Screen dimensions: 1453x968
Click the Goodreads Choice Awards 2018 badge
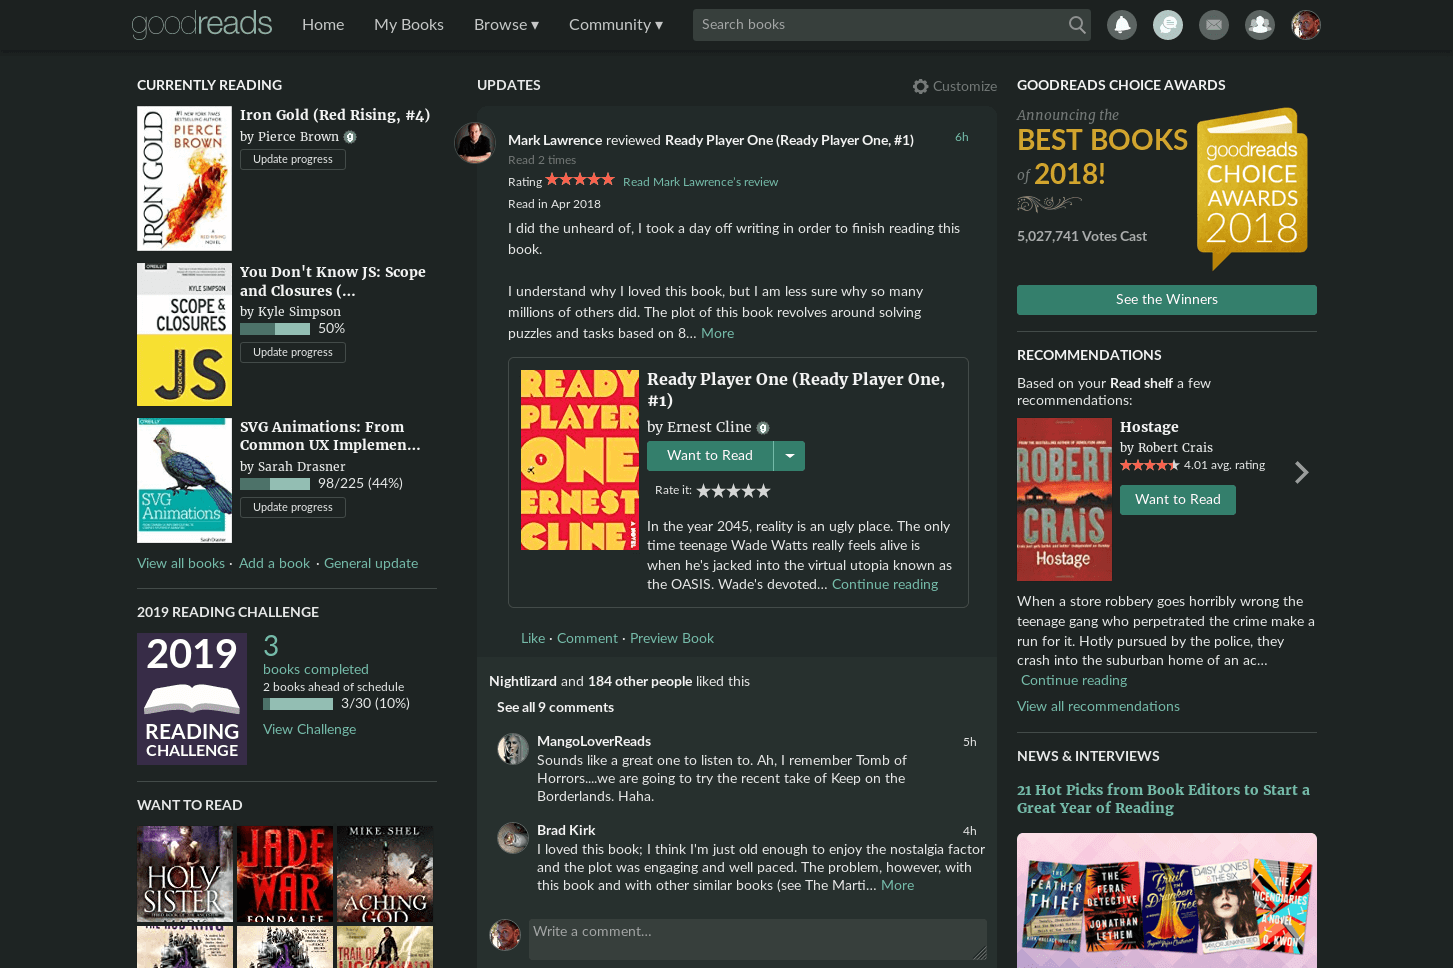point(1252,188)
